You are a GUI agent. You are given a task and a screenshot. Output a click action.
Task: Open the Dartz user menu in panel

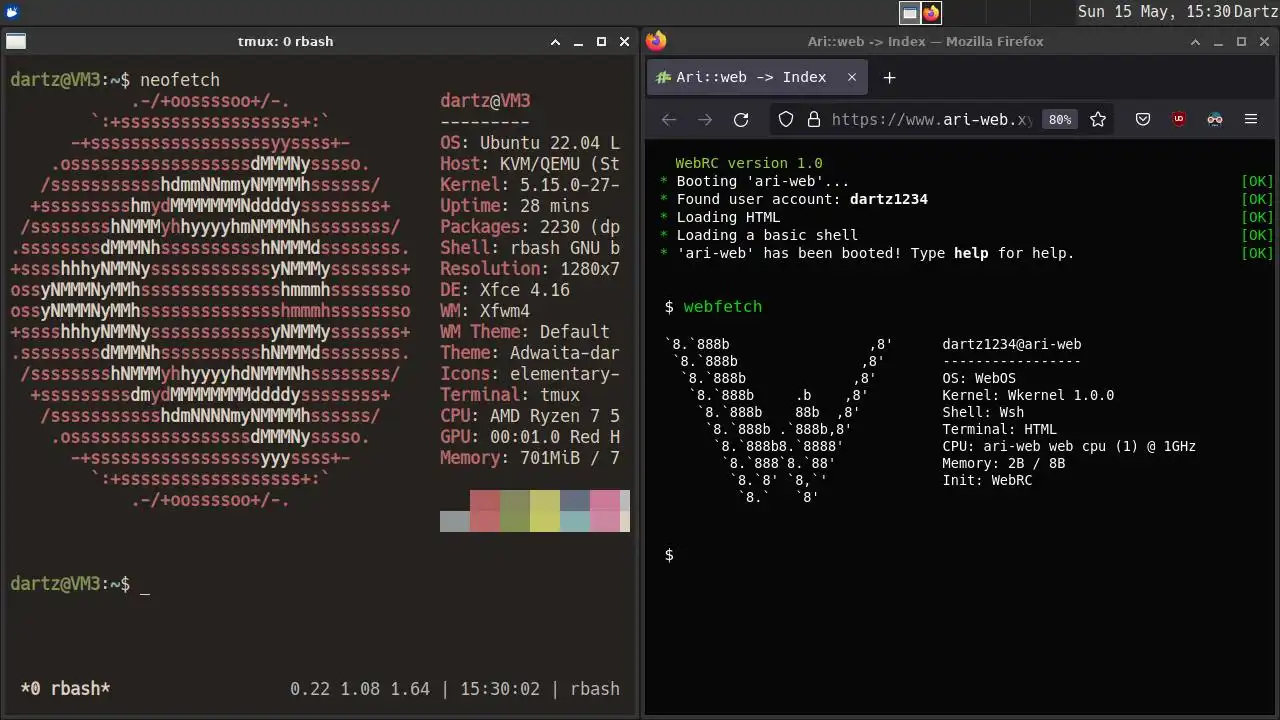coord(1255,12)
